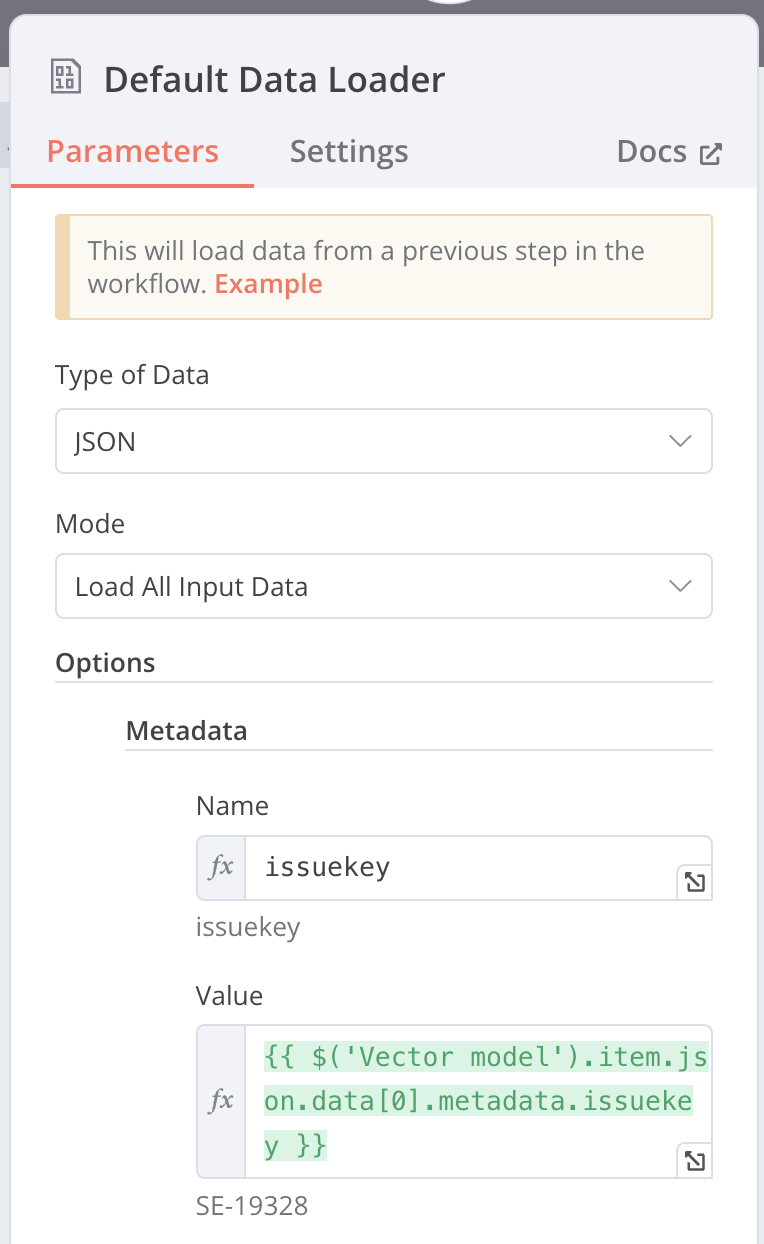Click the Default Data Loader title text
This screenshot has width=764, height=1244.
(x=275, y=79)
